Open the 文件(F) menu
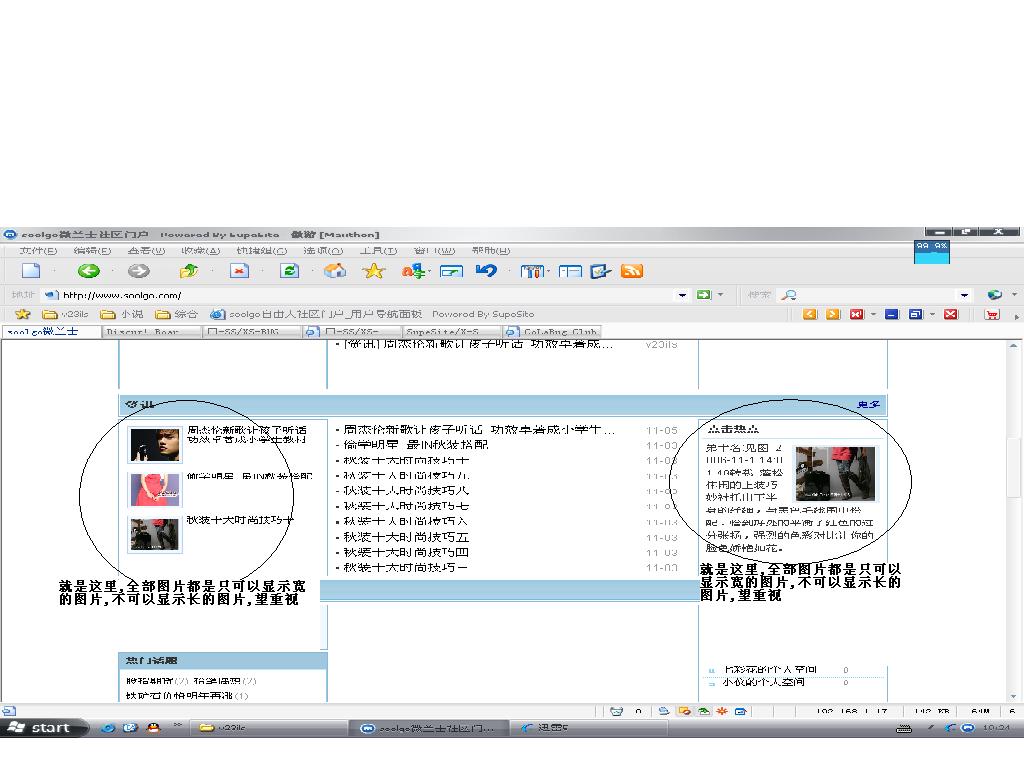The height and width of the screenshot is (768, 1024). point(38,250)
